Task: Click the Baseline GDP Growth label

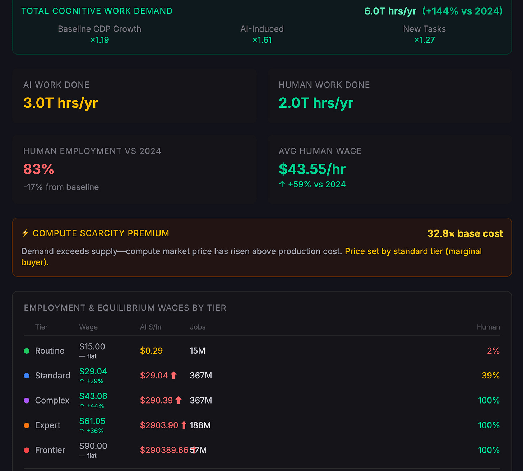Action: [100, 29]
